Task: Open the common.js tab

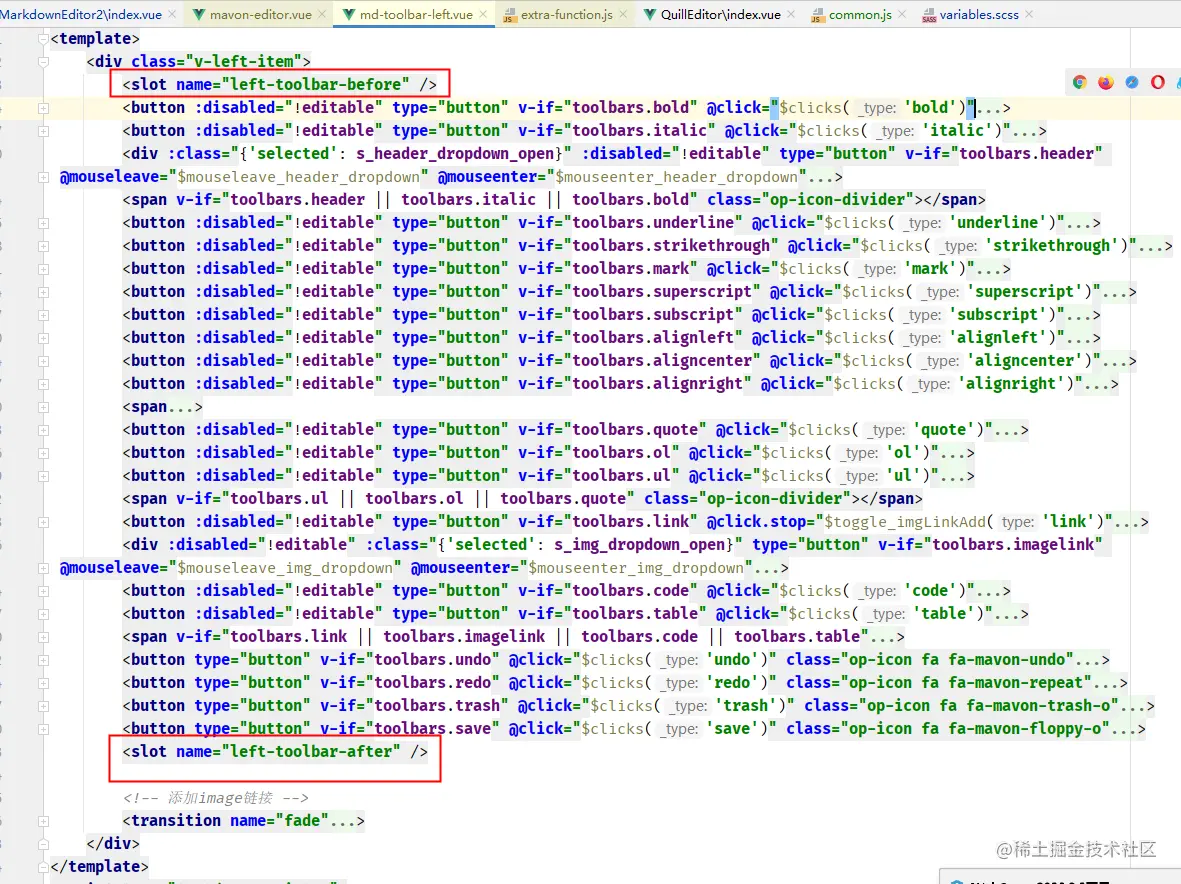Action: (x=860, y=14)
